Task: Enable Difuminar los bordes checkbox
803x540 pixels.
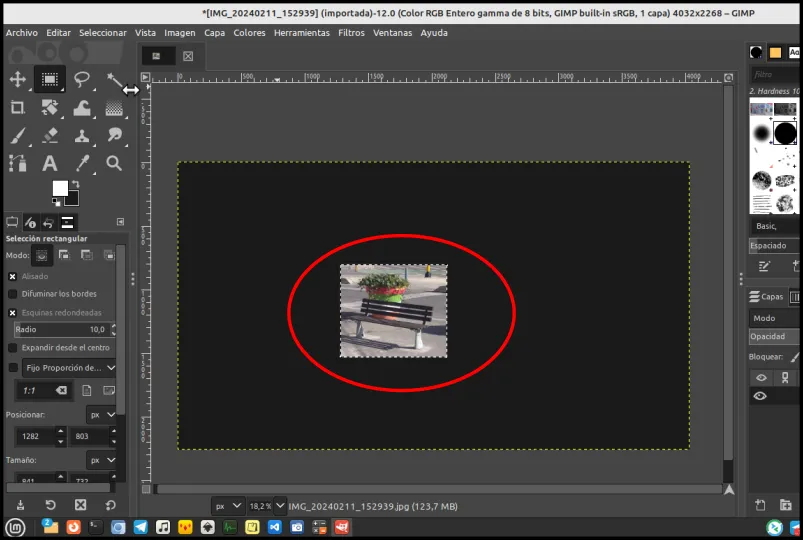Action: [13, 294]
